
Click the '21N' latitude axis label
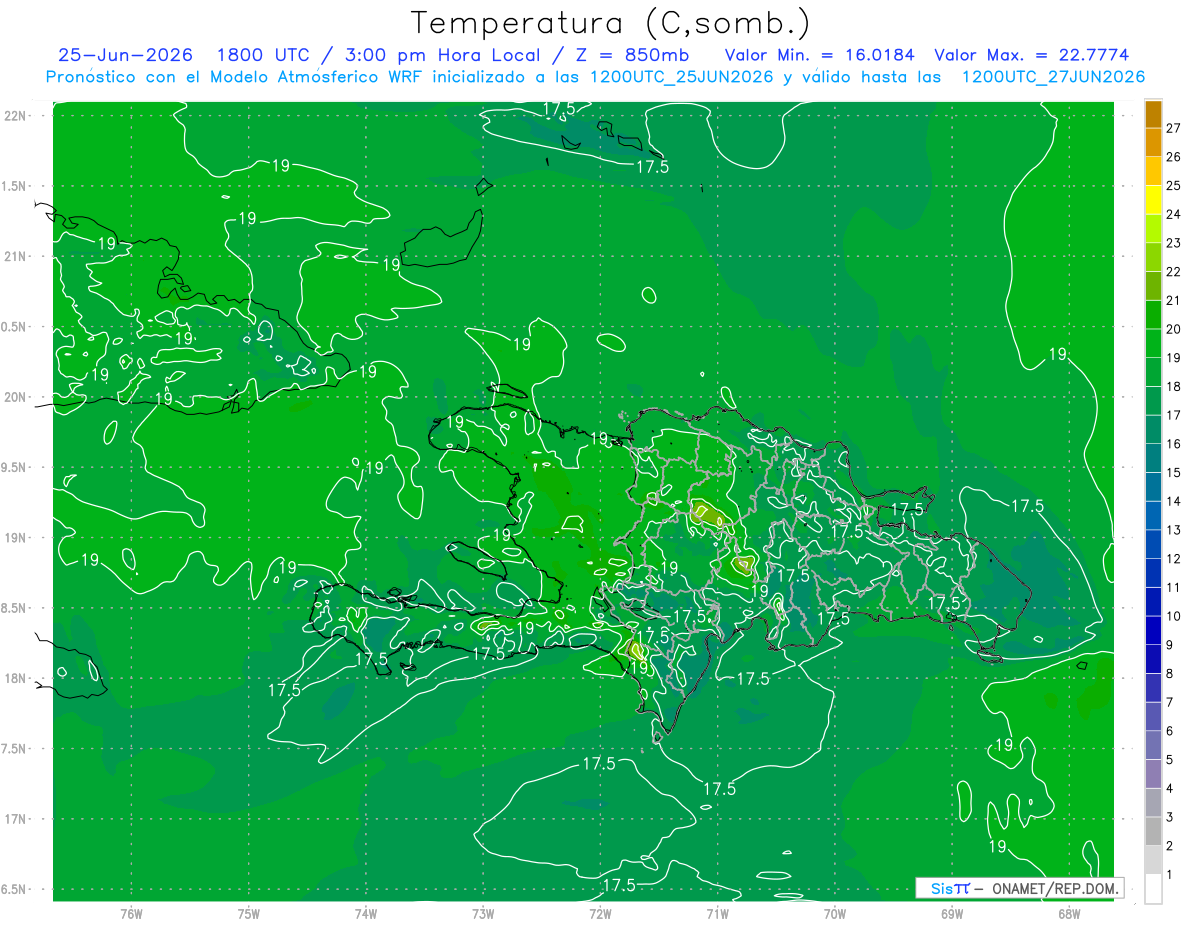tap(16, 256)
